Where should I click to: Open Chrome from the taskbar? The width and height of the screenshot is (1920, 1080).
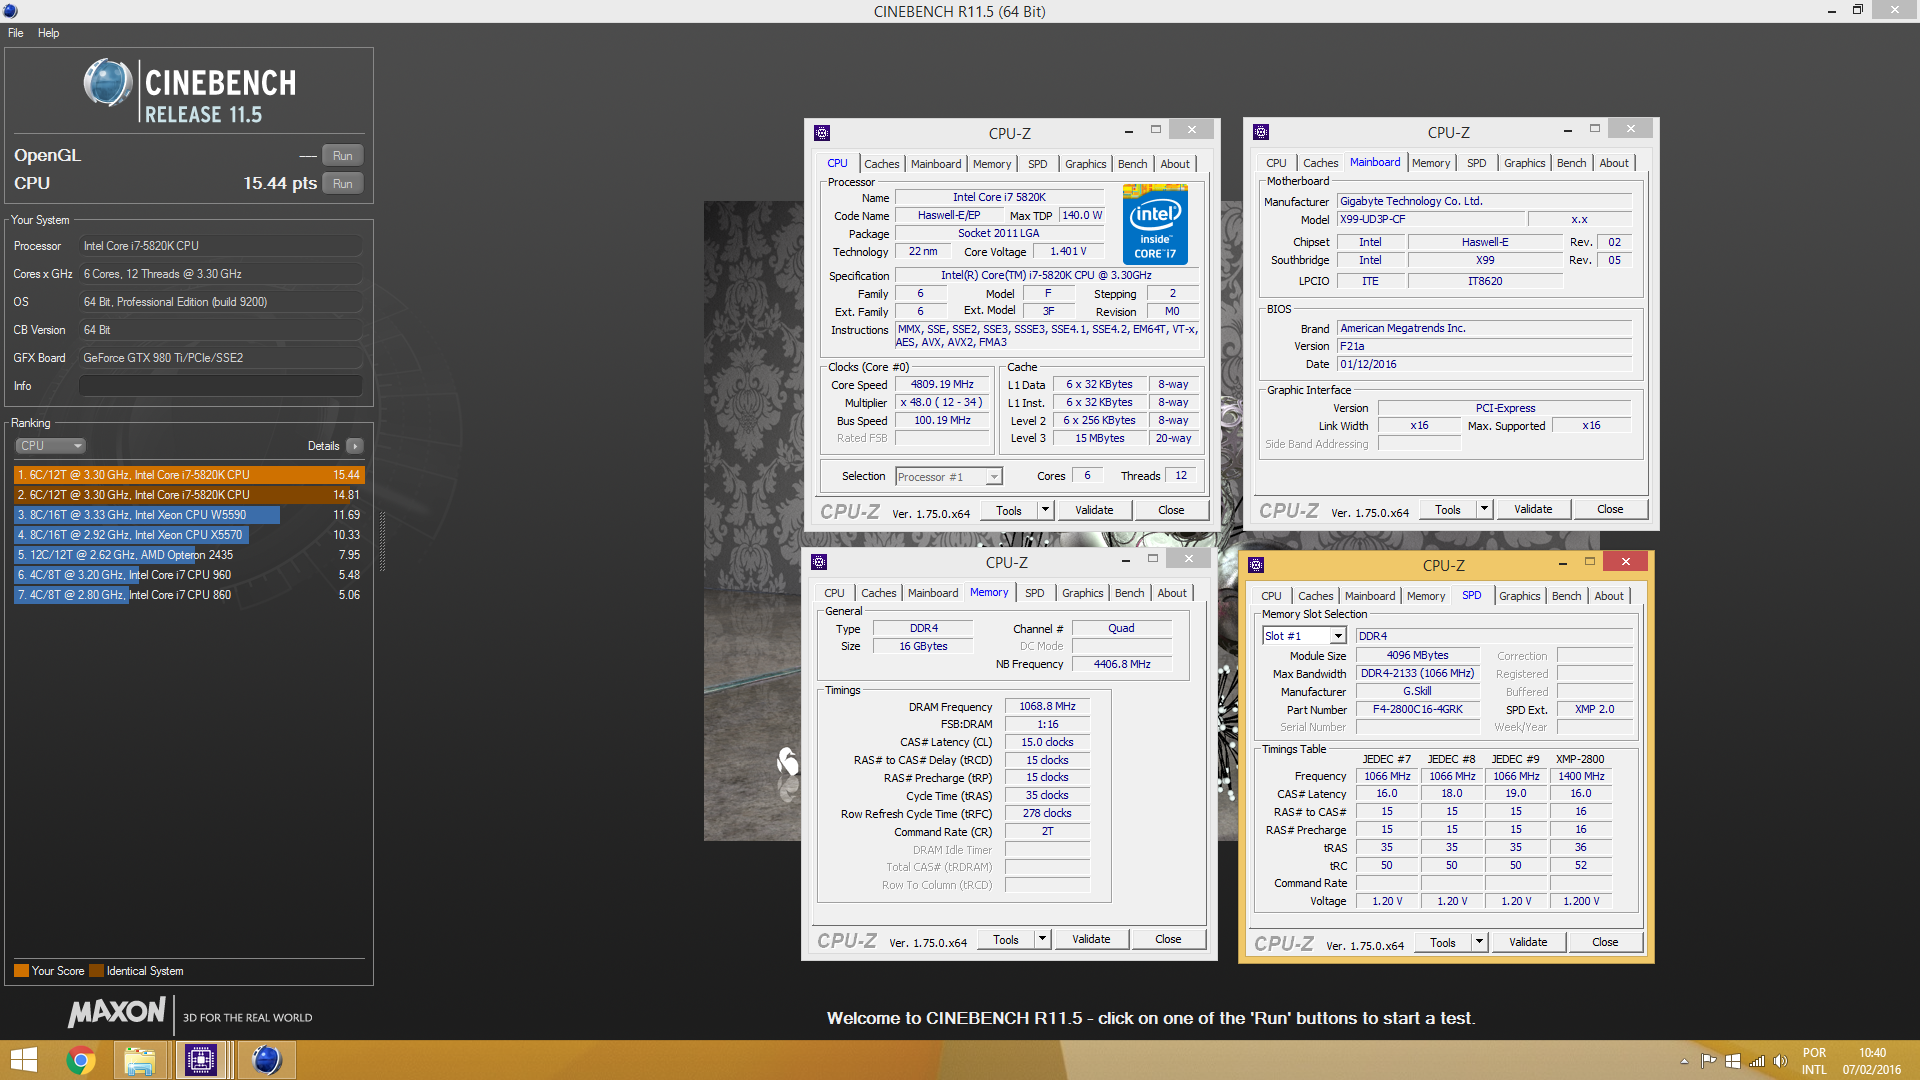pyautogui.click(x=81, y=1060)
